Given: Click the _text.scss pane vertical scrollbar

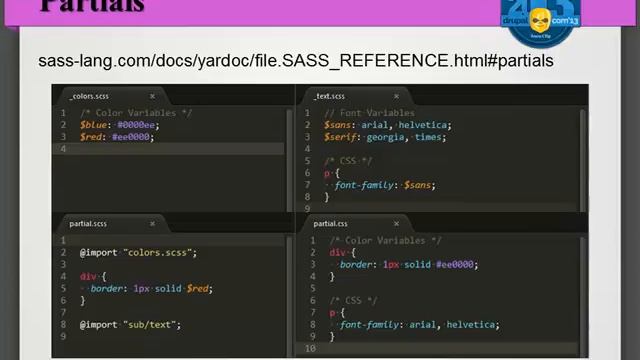Looking at the screenshot, I should click(x=583, y=160).
